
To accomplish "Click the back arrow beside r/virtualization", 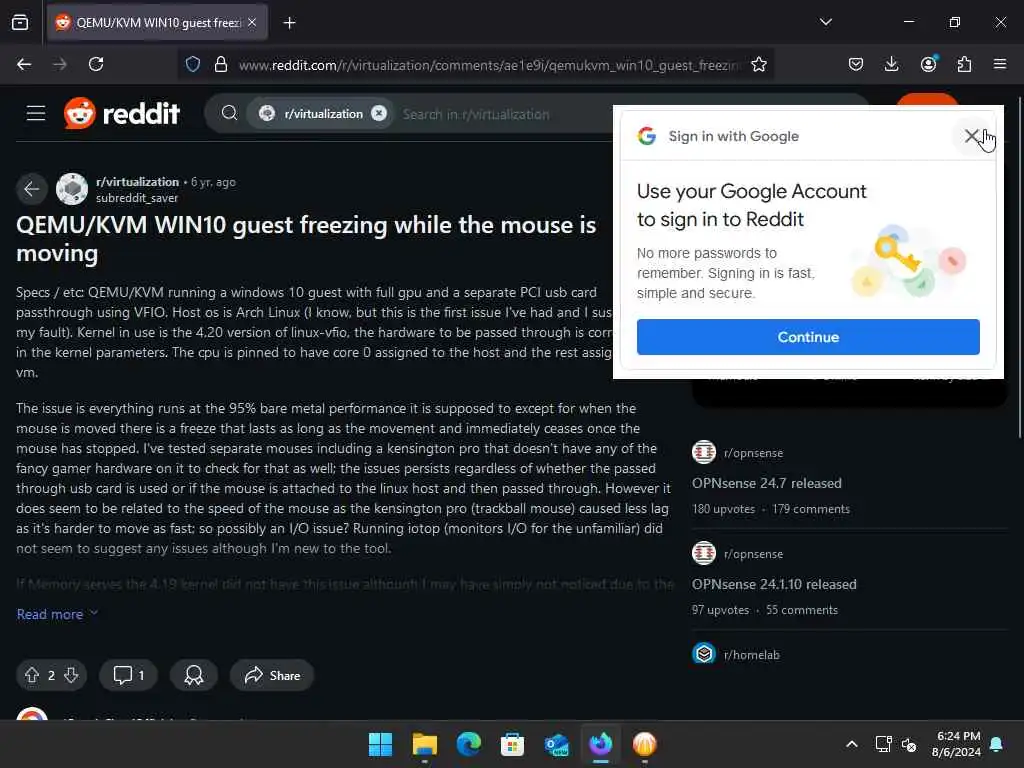I will tap(31, 189).
